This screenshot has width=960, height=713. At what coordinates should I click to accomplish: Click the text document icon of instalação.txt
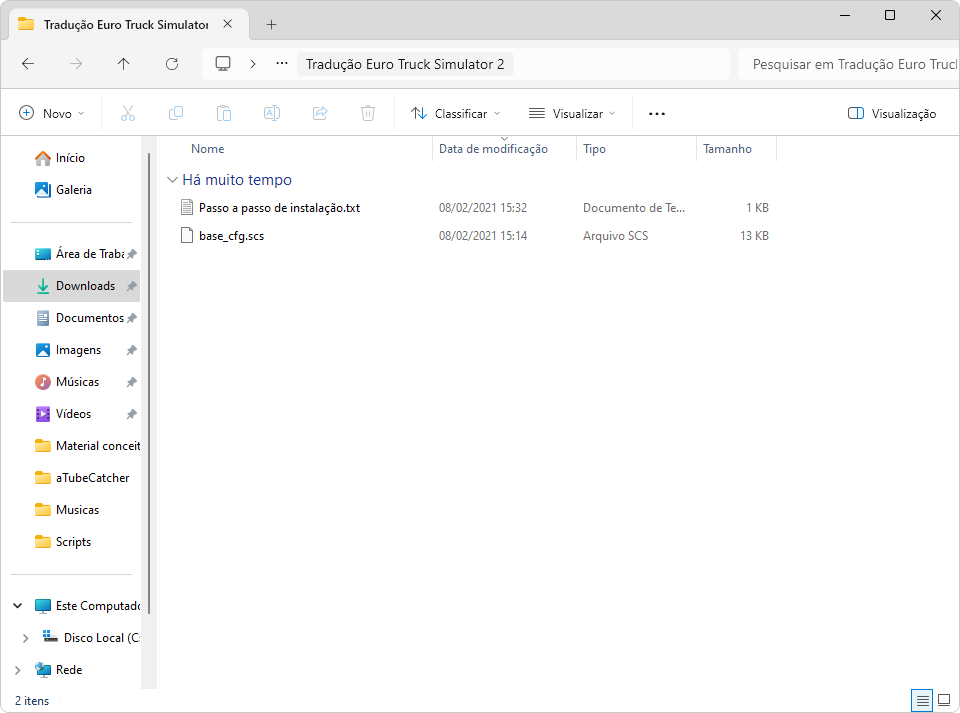click(187, 207)
